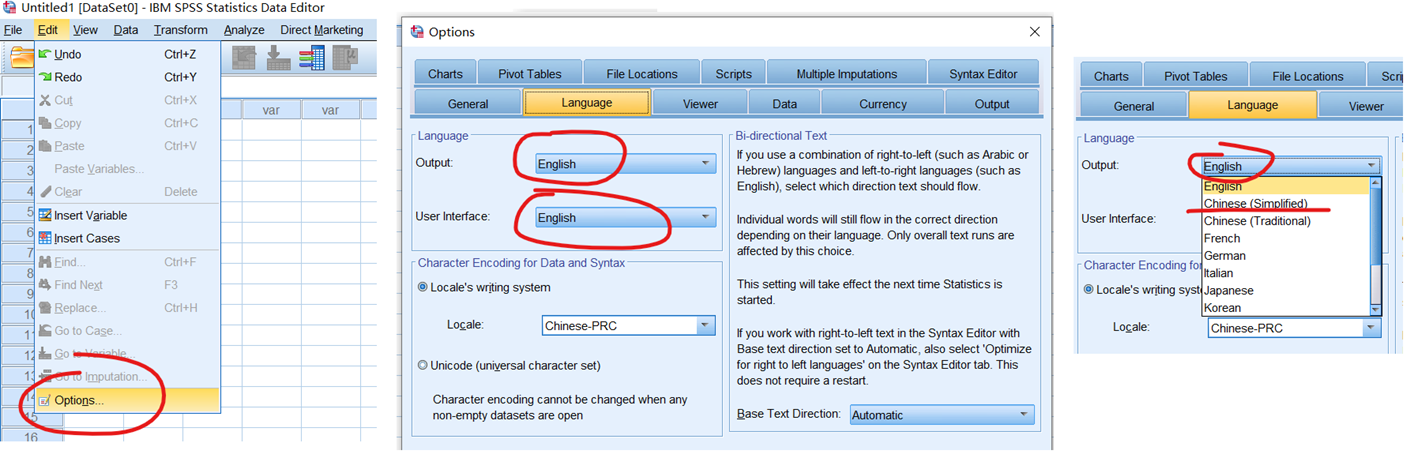This screenshot has height=473, width=1418.
Task: Click the Insert Cases menu icon
Action: [45, 238]
